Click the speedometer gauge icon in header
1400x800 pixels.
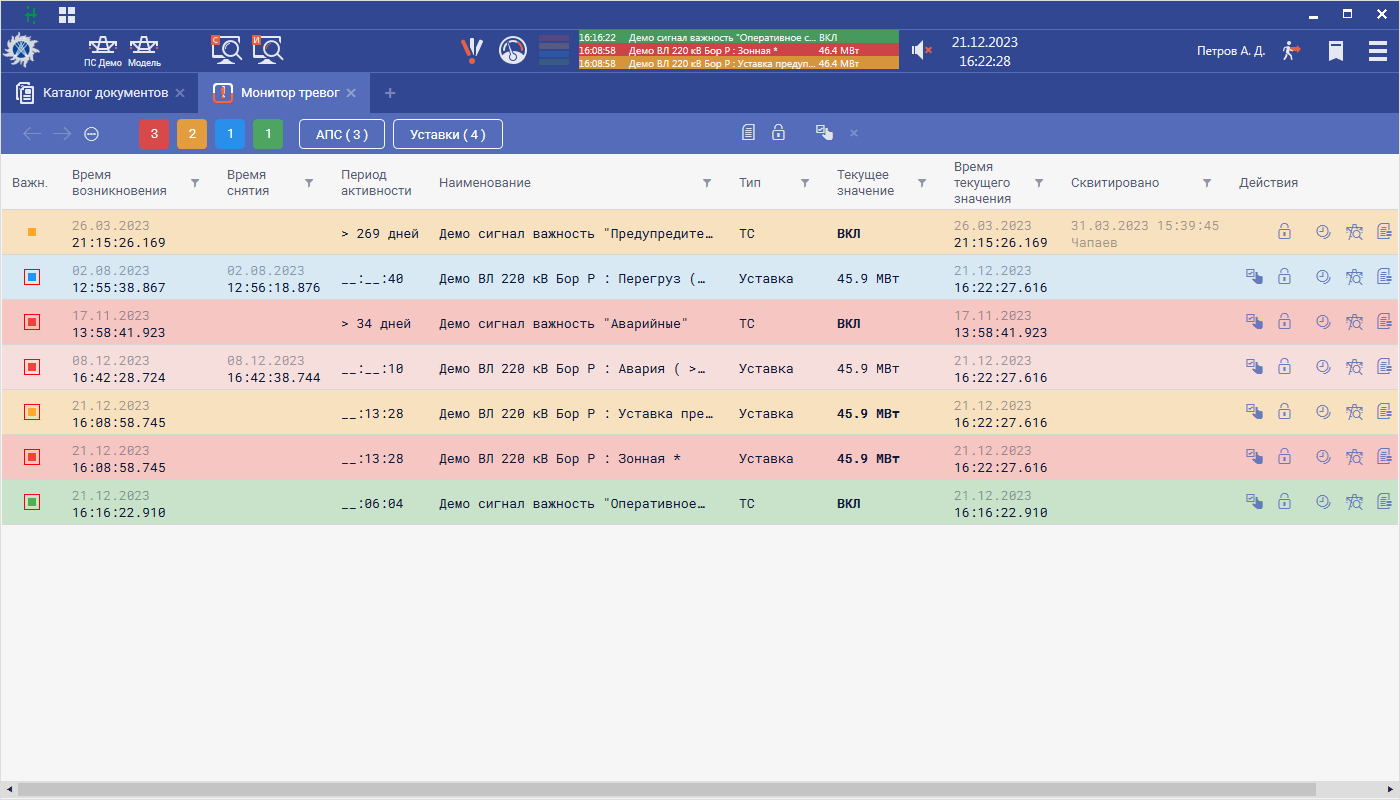coord(513,50)
